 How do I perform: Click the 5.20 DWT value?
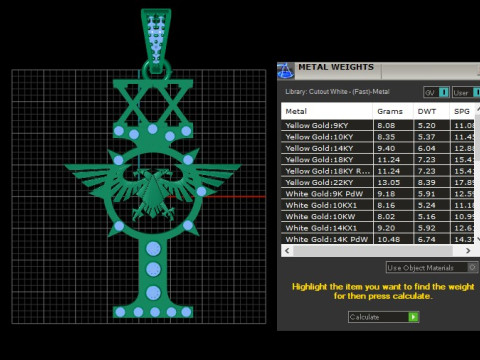click(x=427, y=126)
